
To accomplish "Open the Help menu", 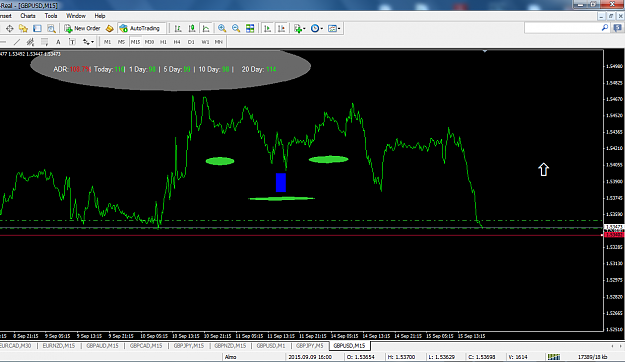I will (100, 16).
